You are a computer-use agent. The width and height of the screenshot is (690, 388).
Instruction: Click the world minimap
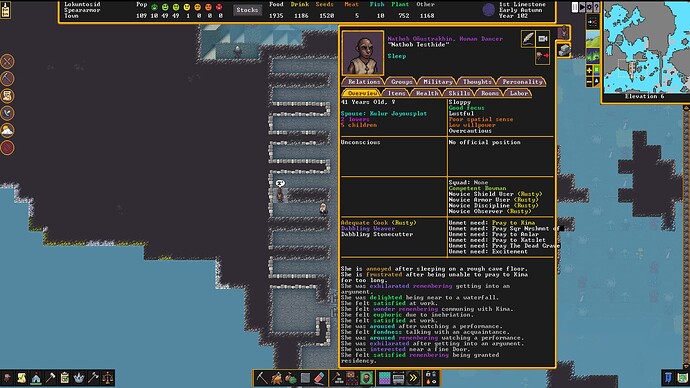646,47
